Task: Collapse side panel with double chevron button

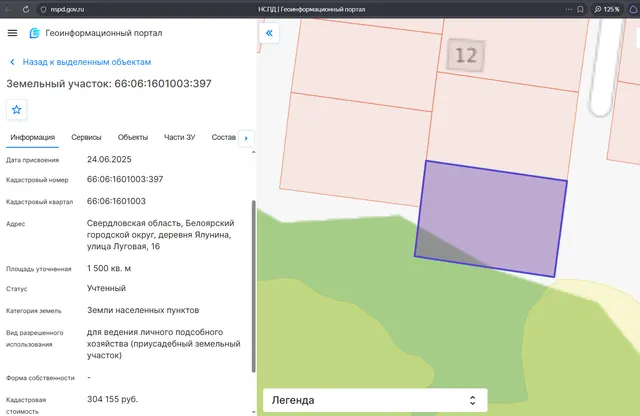Action: pos(269,33)
